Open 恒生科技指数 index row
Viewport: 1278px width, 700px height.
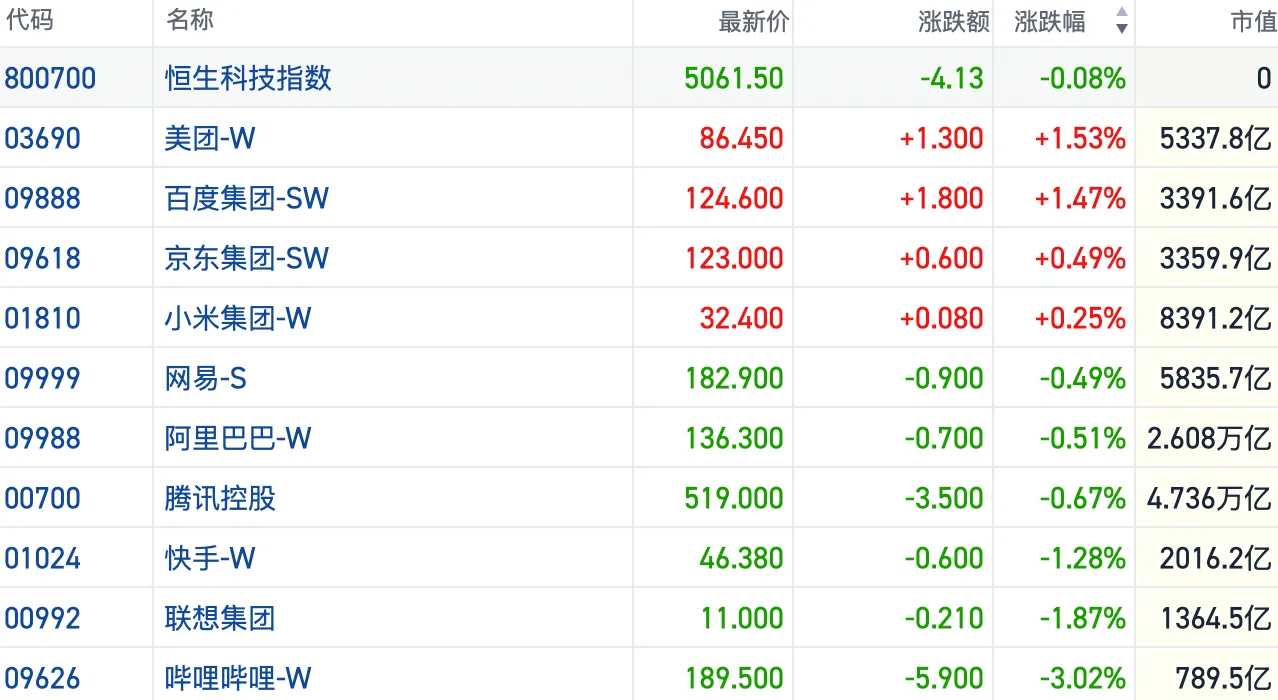pyautogui.click(x=248, y=78)
